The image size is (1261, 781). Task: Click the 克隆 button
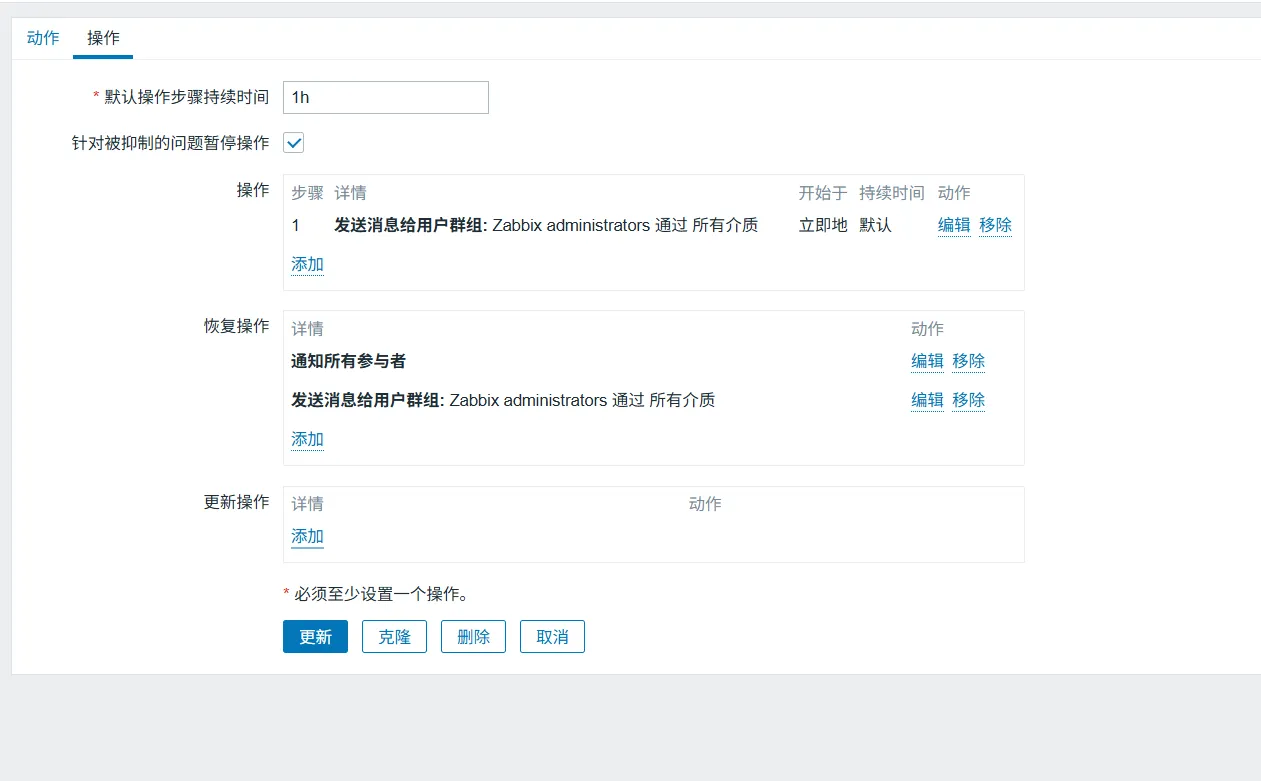coord(394,637)
